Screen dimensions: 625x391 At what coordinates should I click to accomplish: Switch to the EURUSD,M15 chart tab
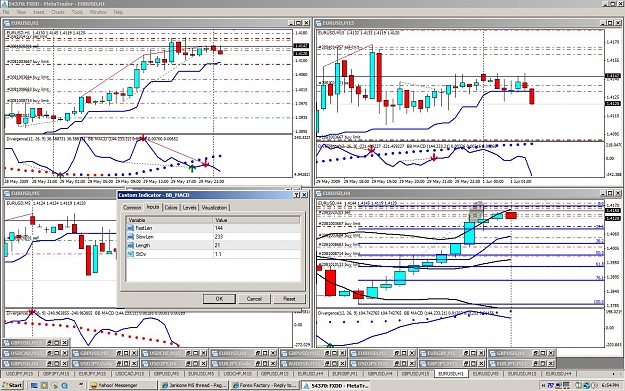[x=522, y=374]
